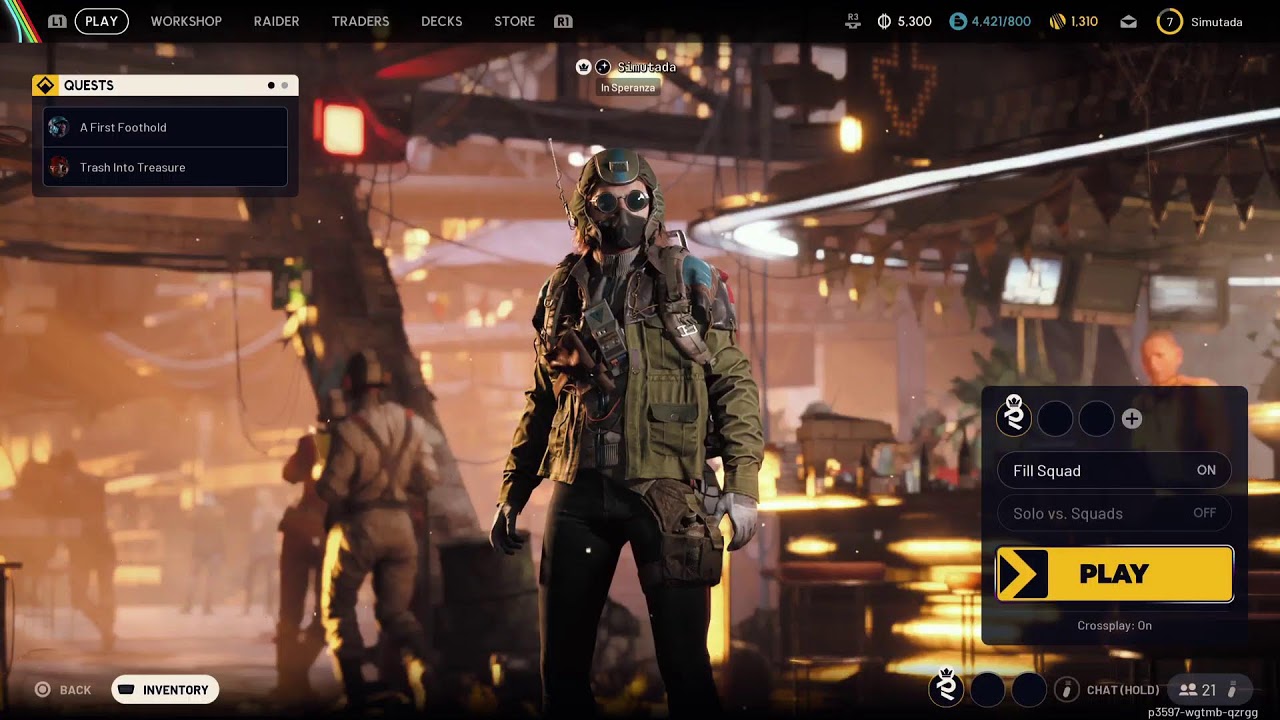Click the In Speranza status label

tap(628, 88)
